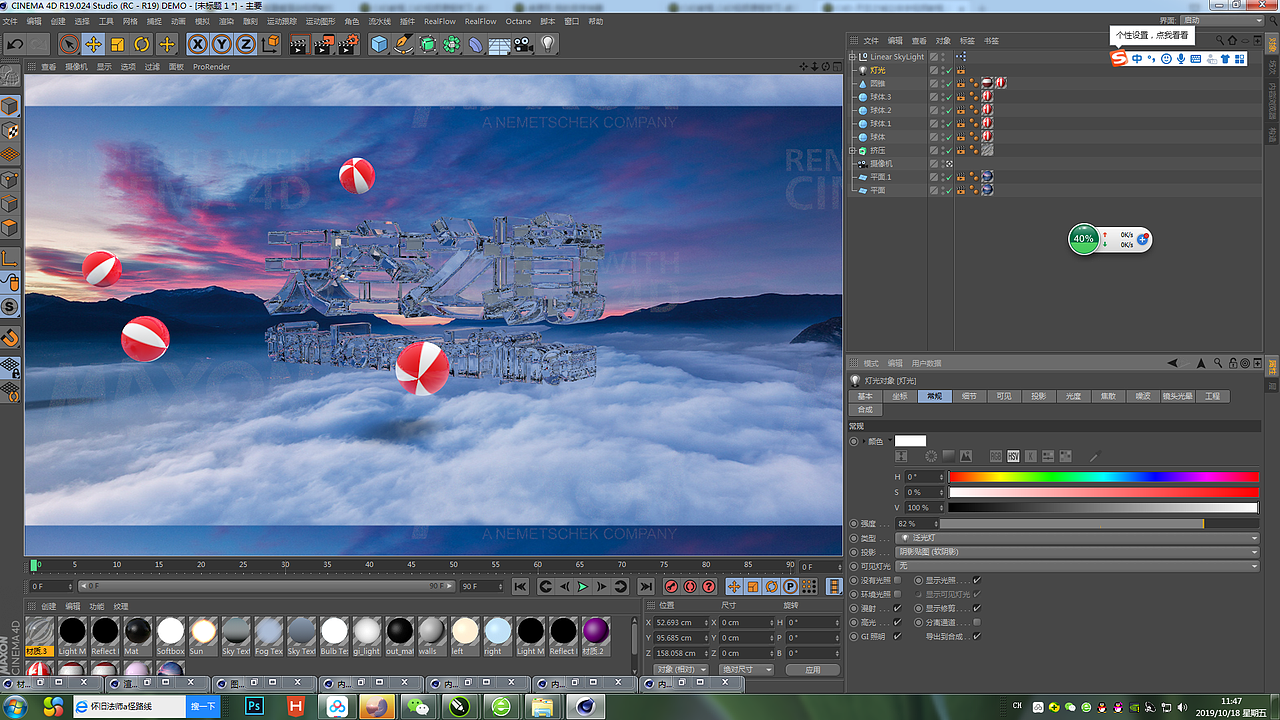Open the ProRender viewport menu
Viewport: 1280px width, 720px height.
click(211, 67)
